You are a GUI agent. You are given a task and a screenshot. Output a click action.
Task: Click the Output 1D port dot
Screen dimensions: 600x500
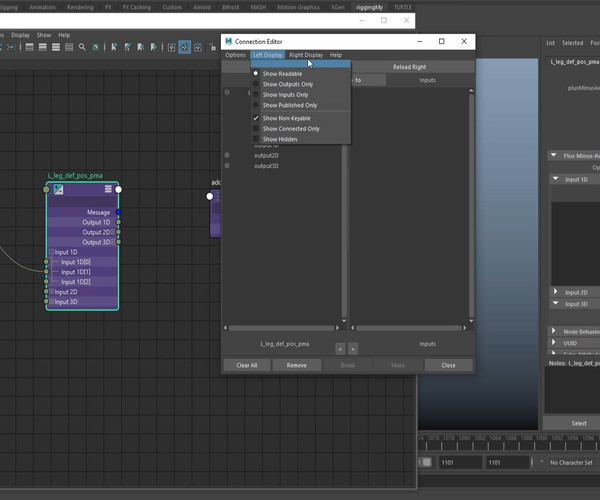tap(119, 222)
